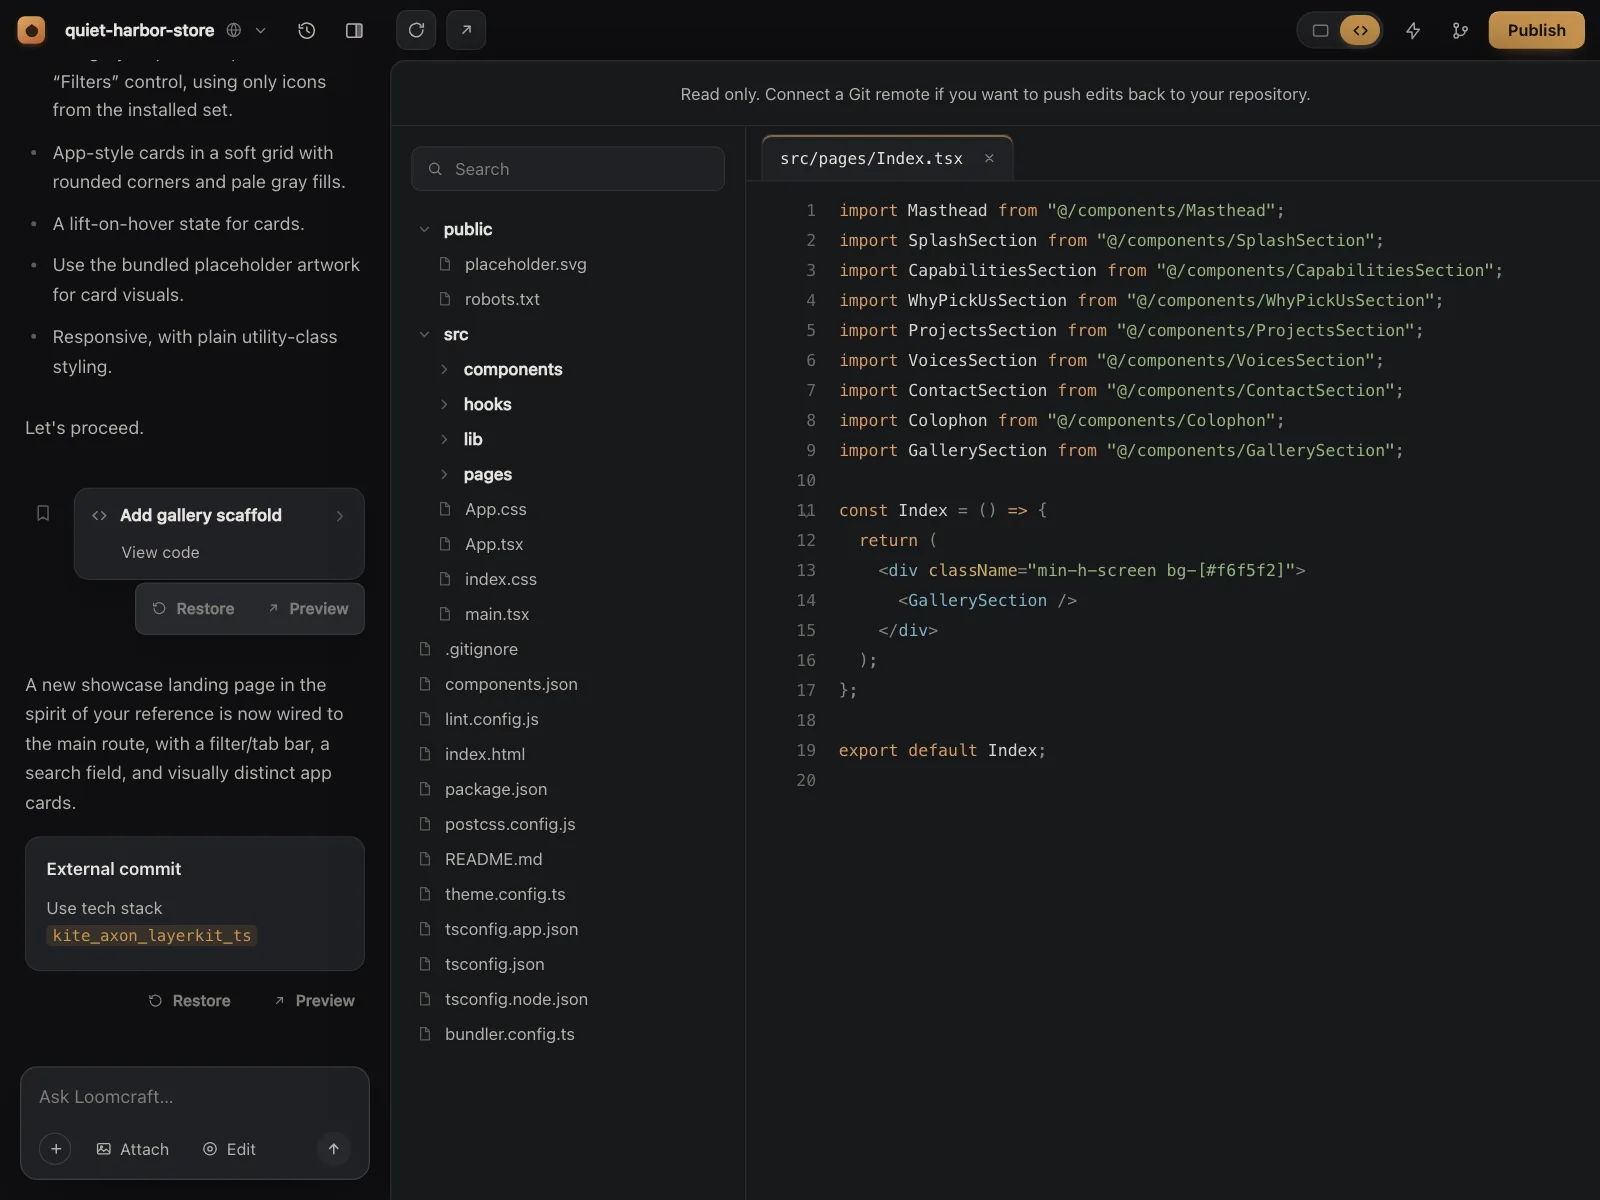
Task: Open placeholder.svg file
Action: (x=525, y=264)
